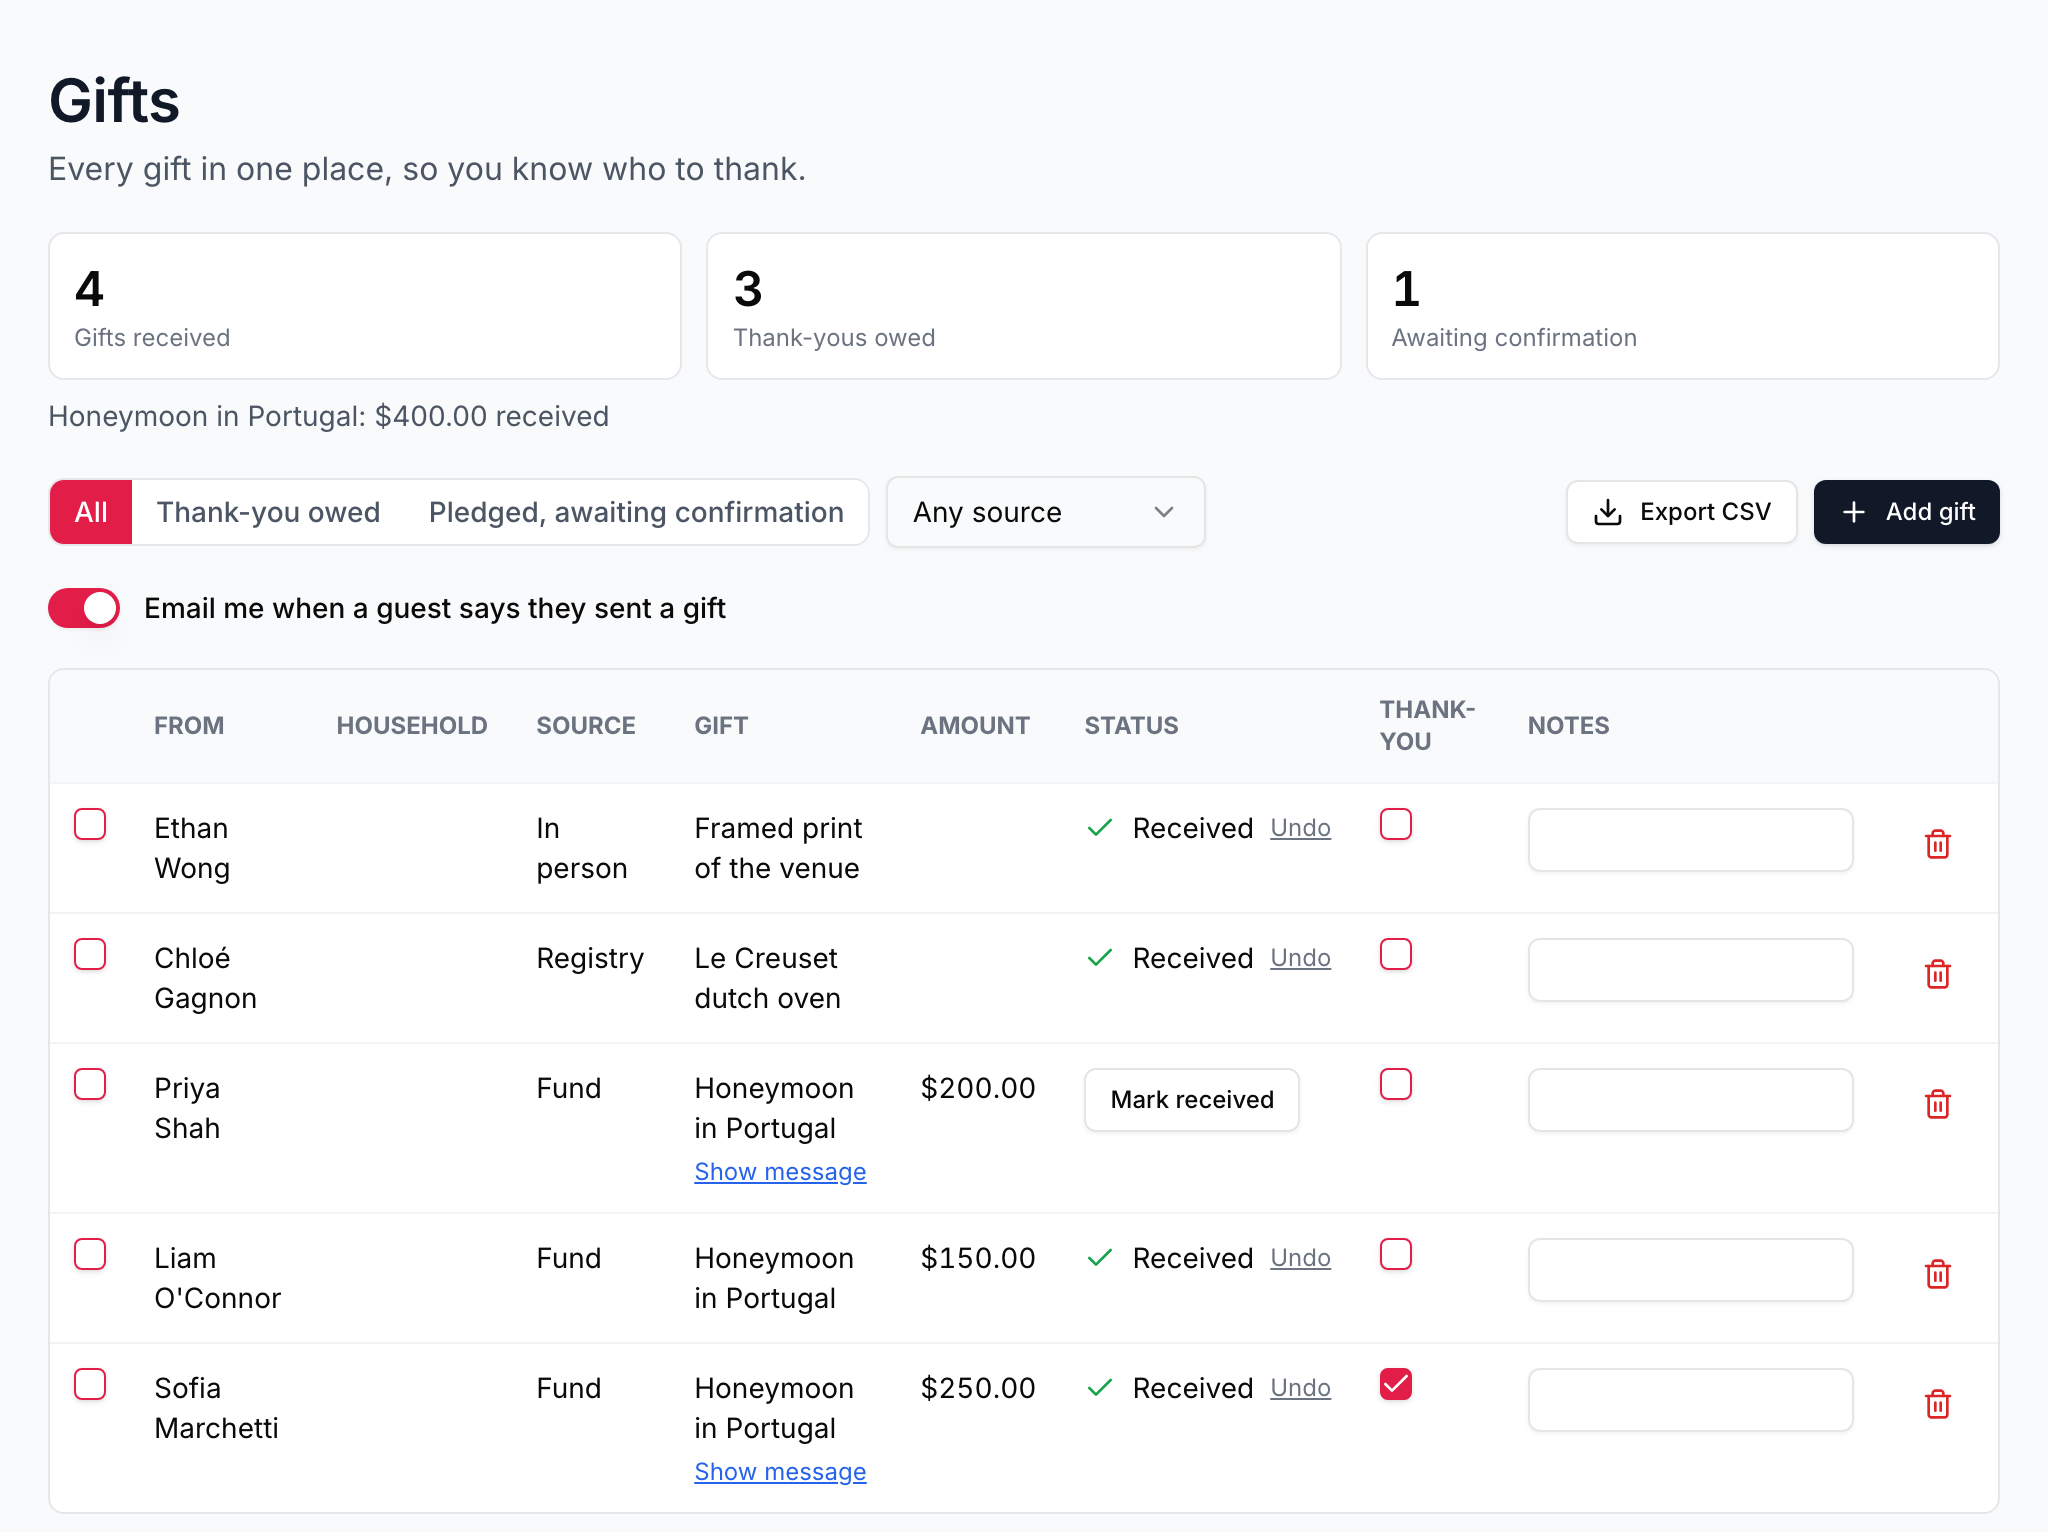Show message from Sofia Marchetti

coord(780,1472)
